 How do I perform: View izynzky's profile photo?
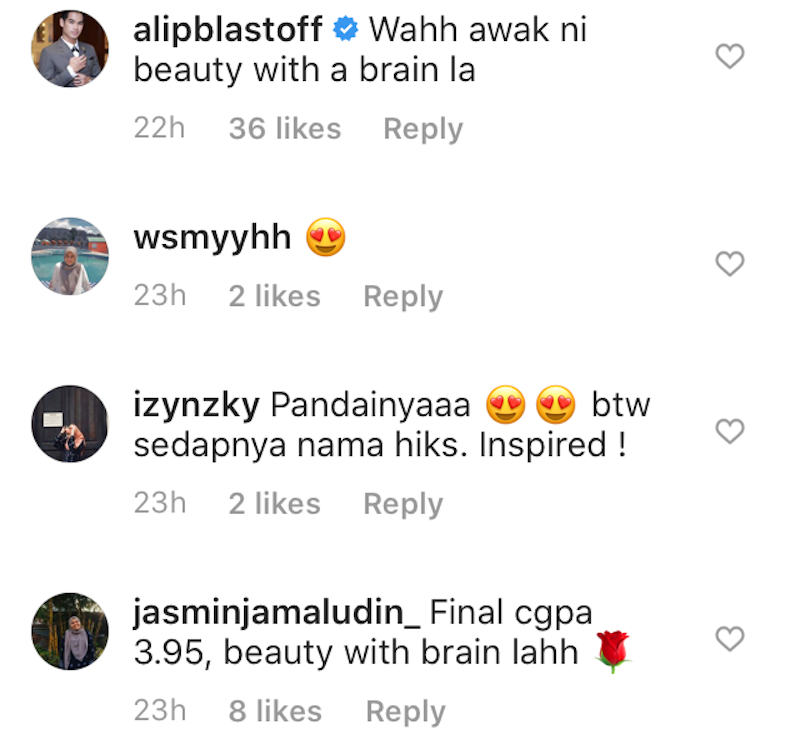[x=70, y=424]
